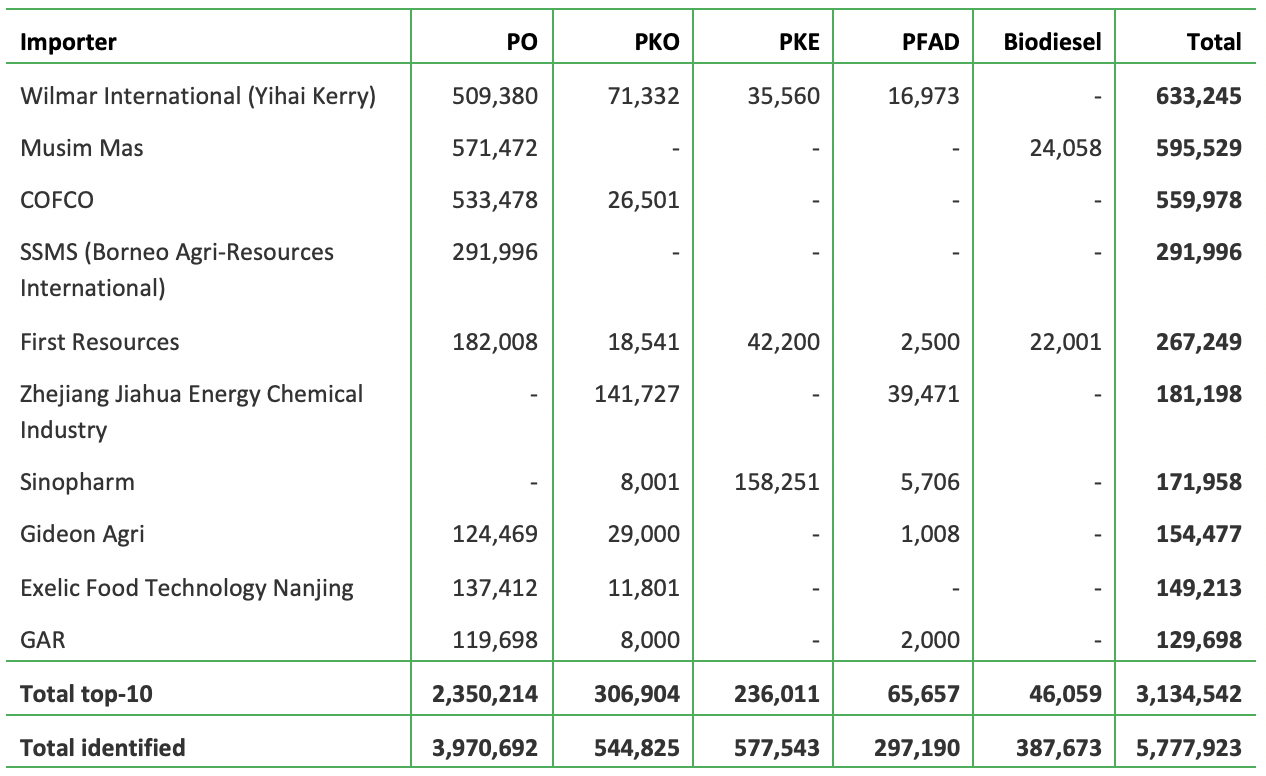Select the Musim Mas importer name
This screenshot has width=1266, height=776.
[82, 148]
